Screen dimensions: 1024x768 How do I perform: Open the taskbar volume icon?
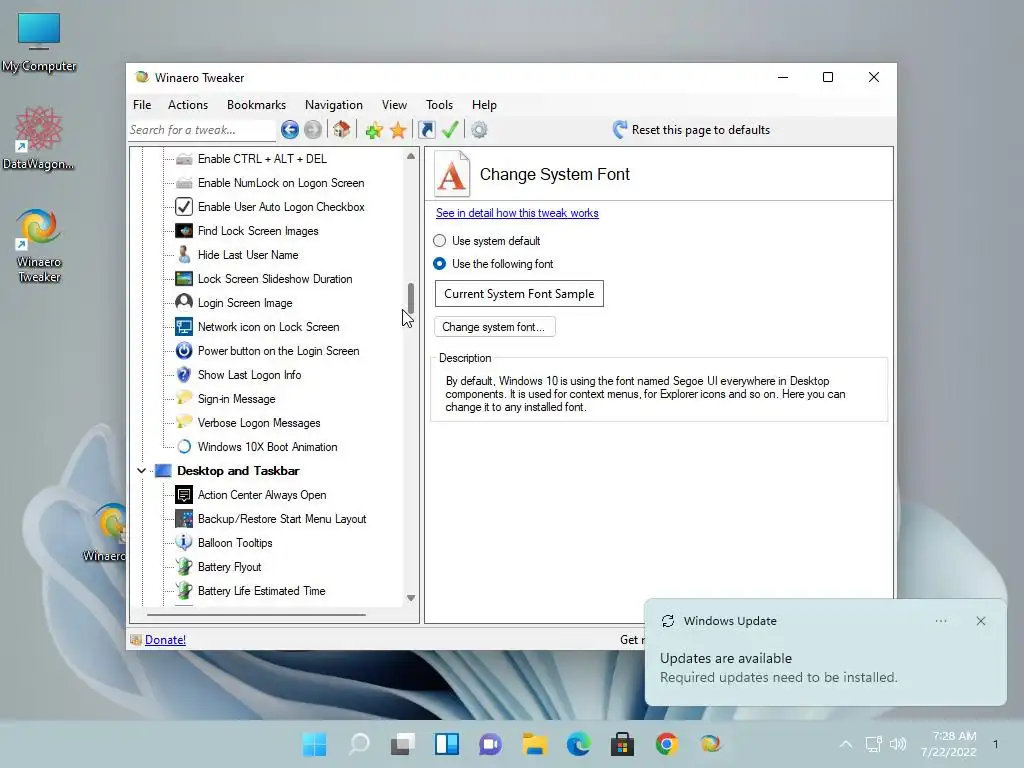[898, 744]
